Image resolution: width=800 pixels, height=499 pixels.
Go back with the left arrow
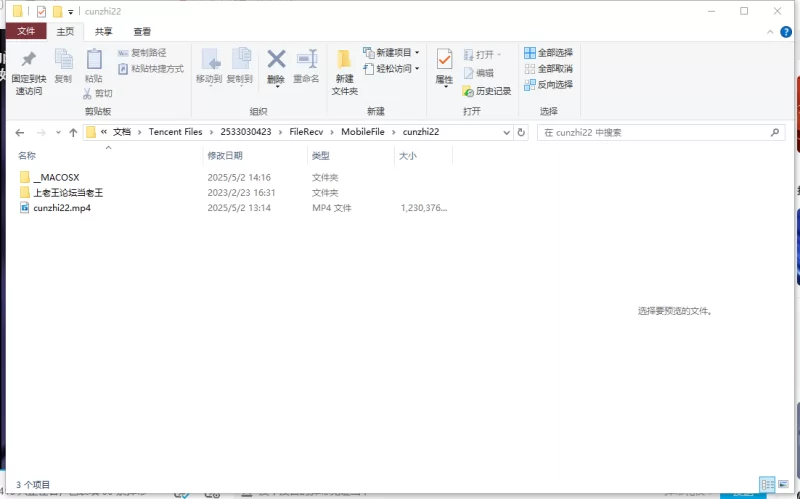click(20, 133)
